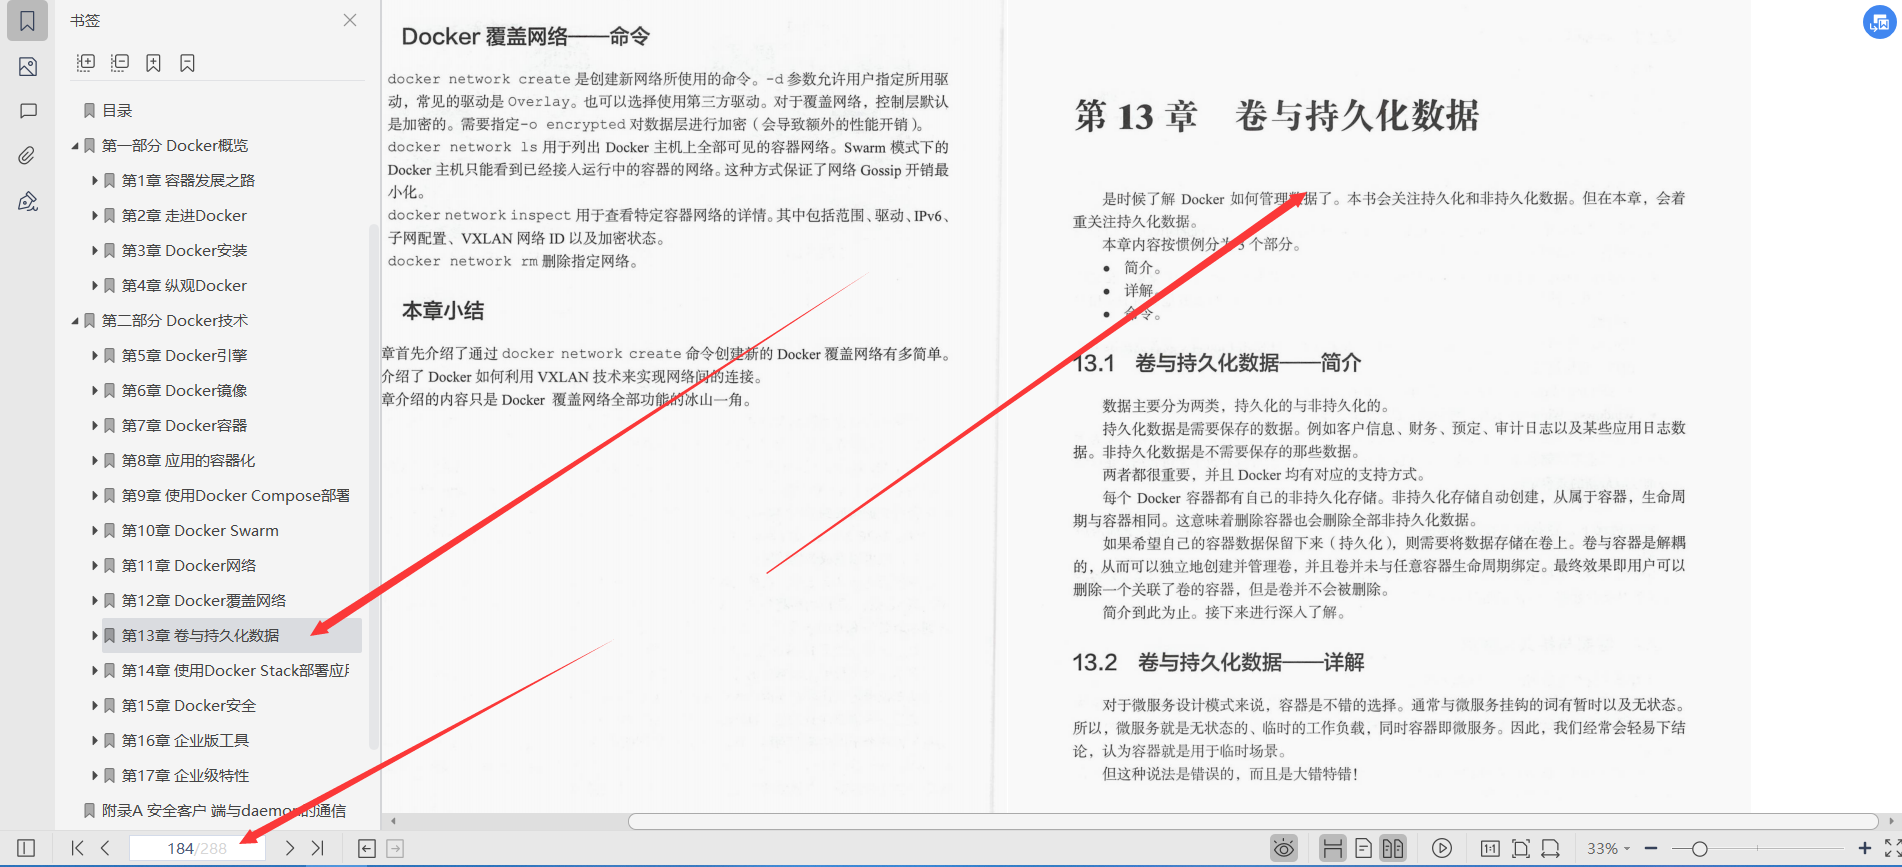1902x867 pixels.
Task: Click the page number field 184/288
Action: pyautogui.click(x=197, y=848)
